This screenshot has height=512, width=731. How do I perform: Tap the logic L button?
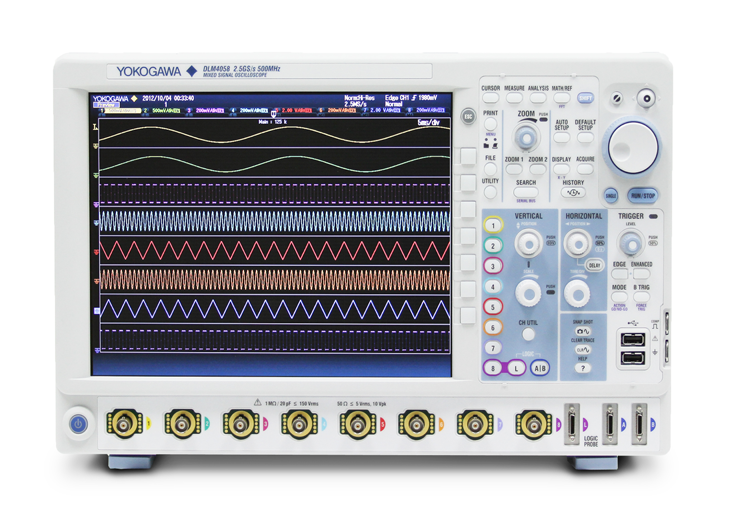pos(516,368)
